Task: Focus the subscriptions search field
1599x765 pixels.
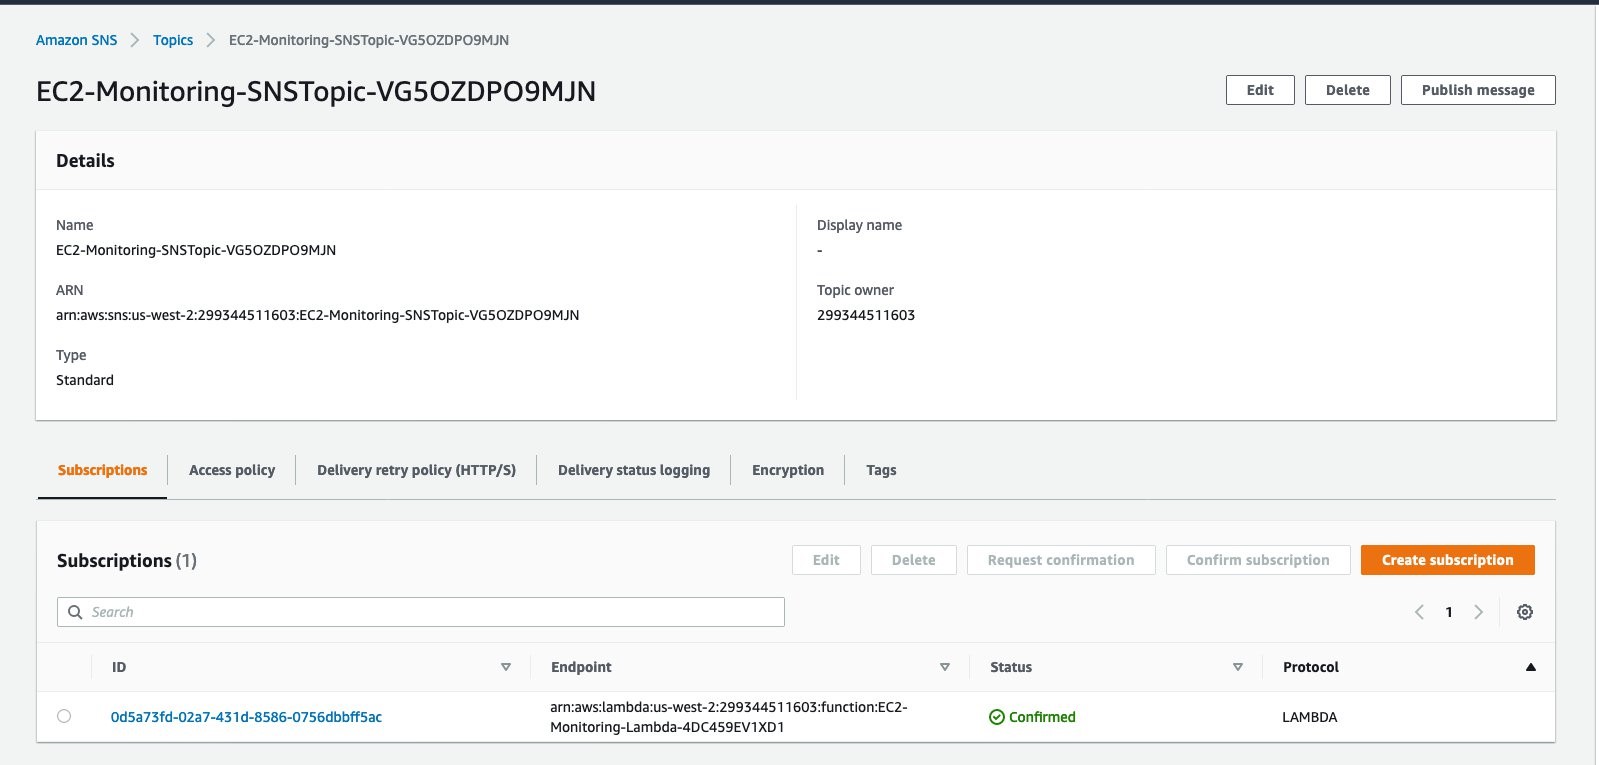Action: 421,612
